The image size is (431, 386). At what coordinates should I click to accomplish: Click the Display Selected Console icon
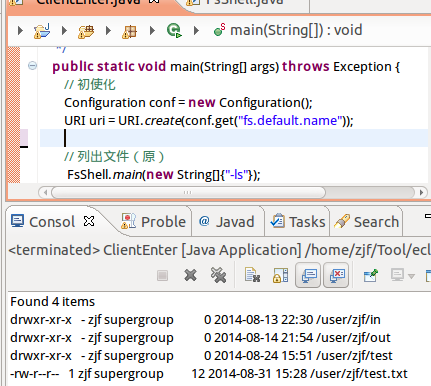coord(397,275)
